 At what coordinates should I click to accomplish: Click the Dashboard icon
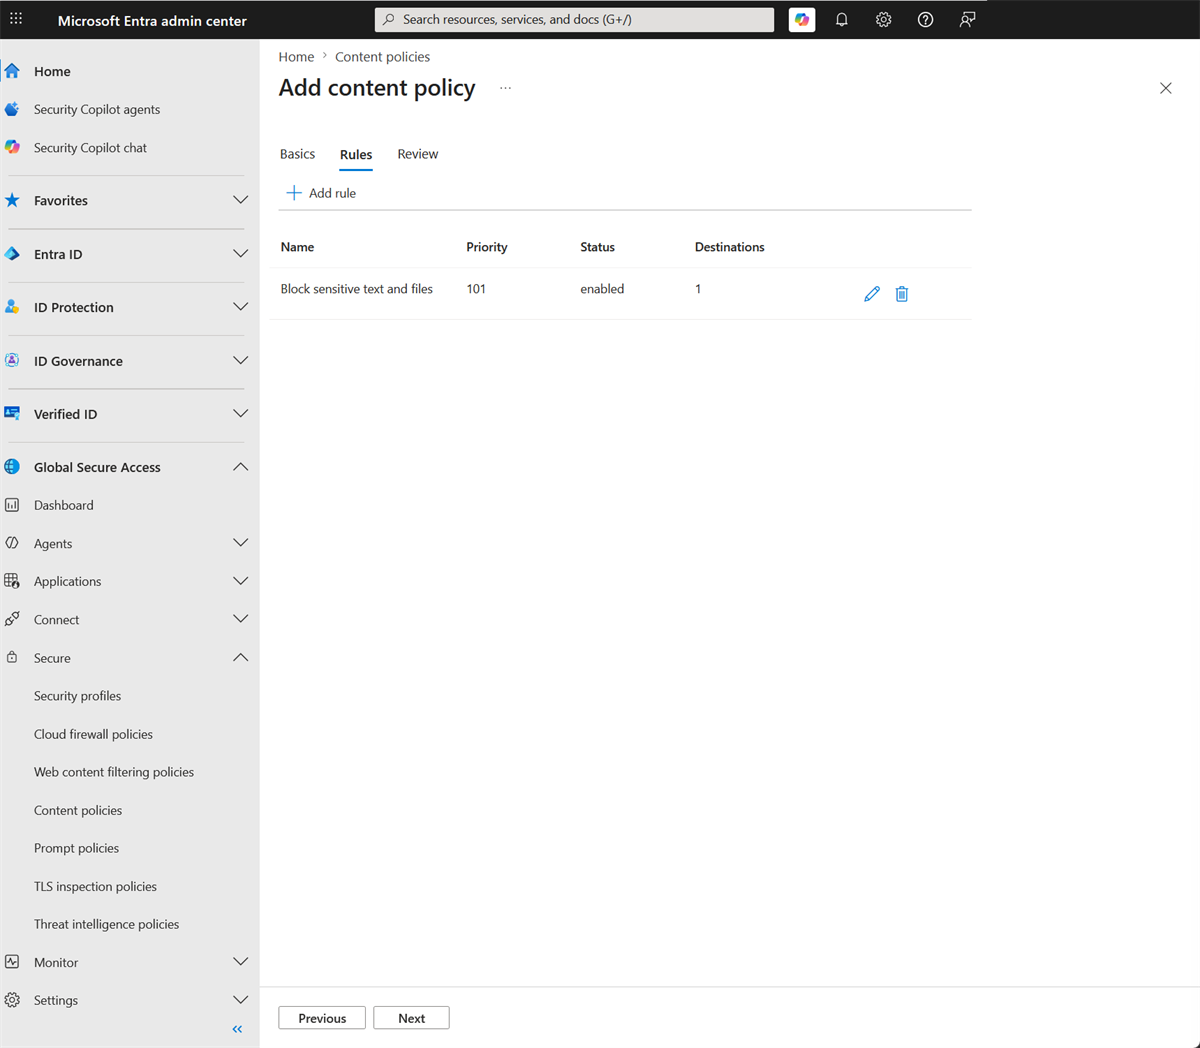click(x=12, y=505)
